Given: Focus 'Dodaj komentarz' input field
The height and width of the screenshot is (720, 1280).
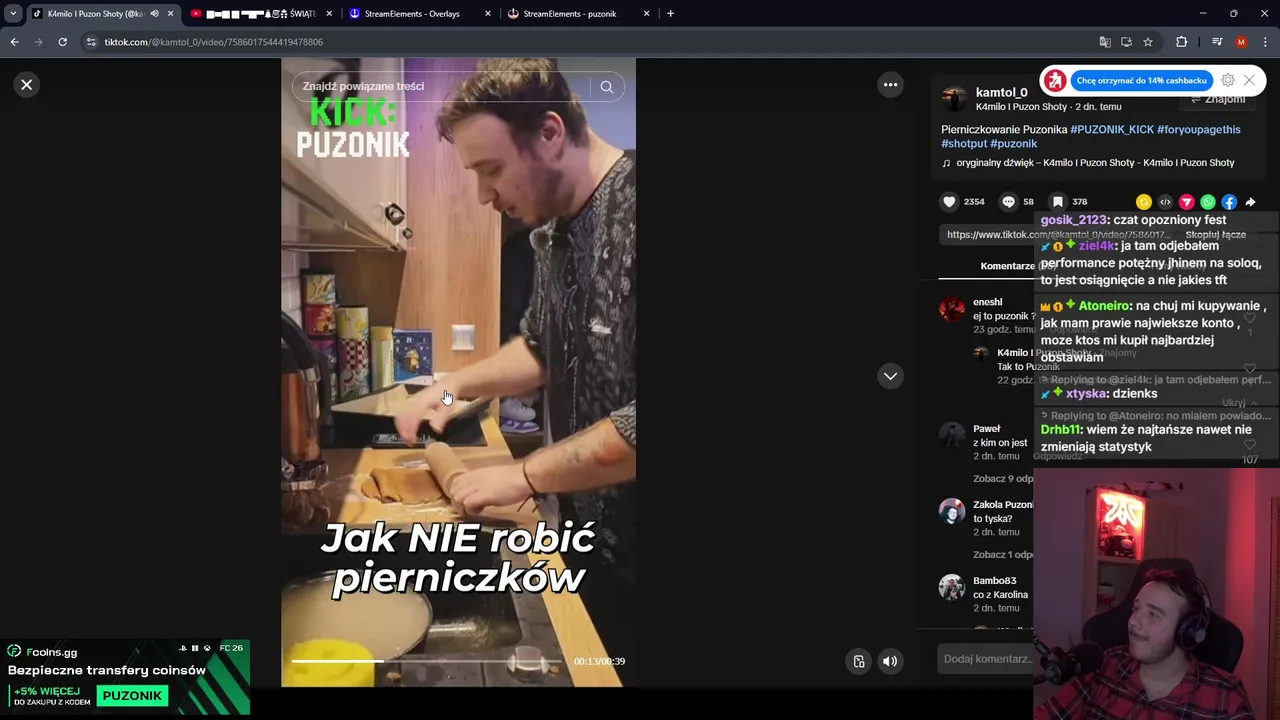Looking at the screenshot, I should pyautogui.click(x=988, y=659).
